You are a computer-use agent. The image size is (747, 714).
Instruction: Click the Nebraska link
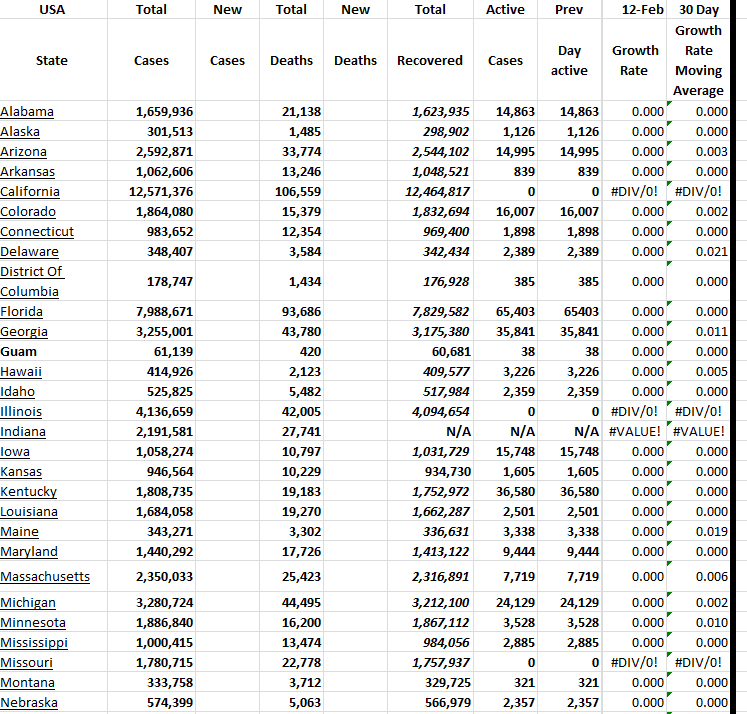click(29, 702)
